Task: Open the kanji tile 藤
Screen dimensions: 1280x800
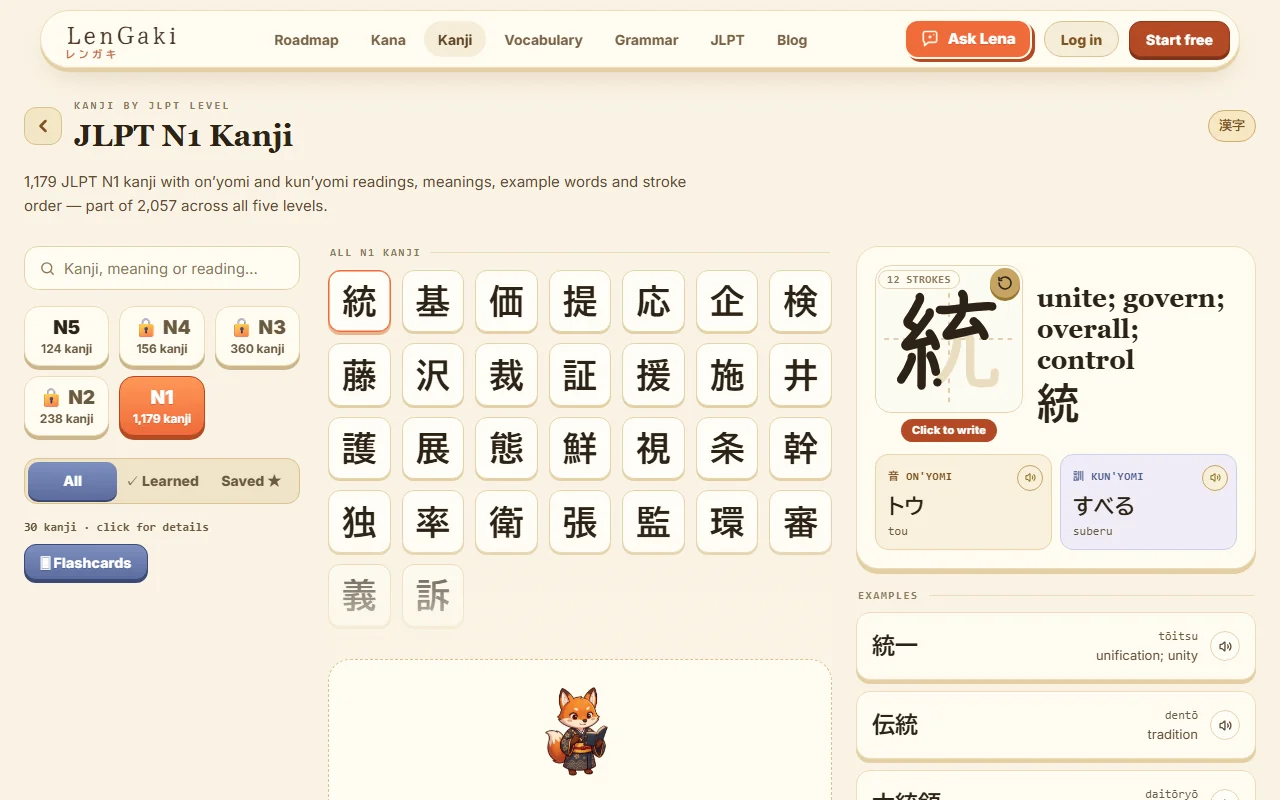Action: [x=359, y=375]
